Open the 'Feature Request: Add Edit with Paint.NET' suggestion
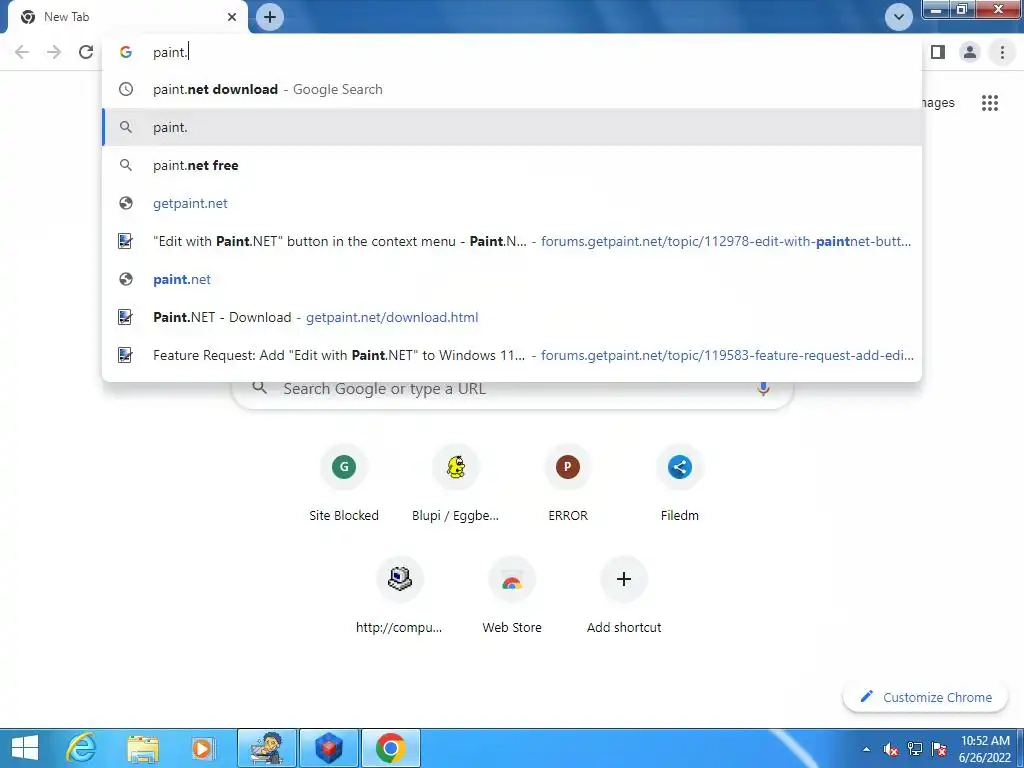 click(x=512, y=355)
